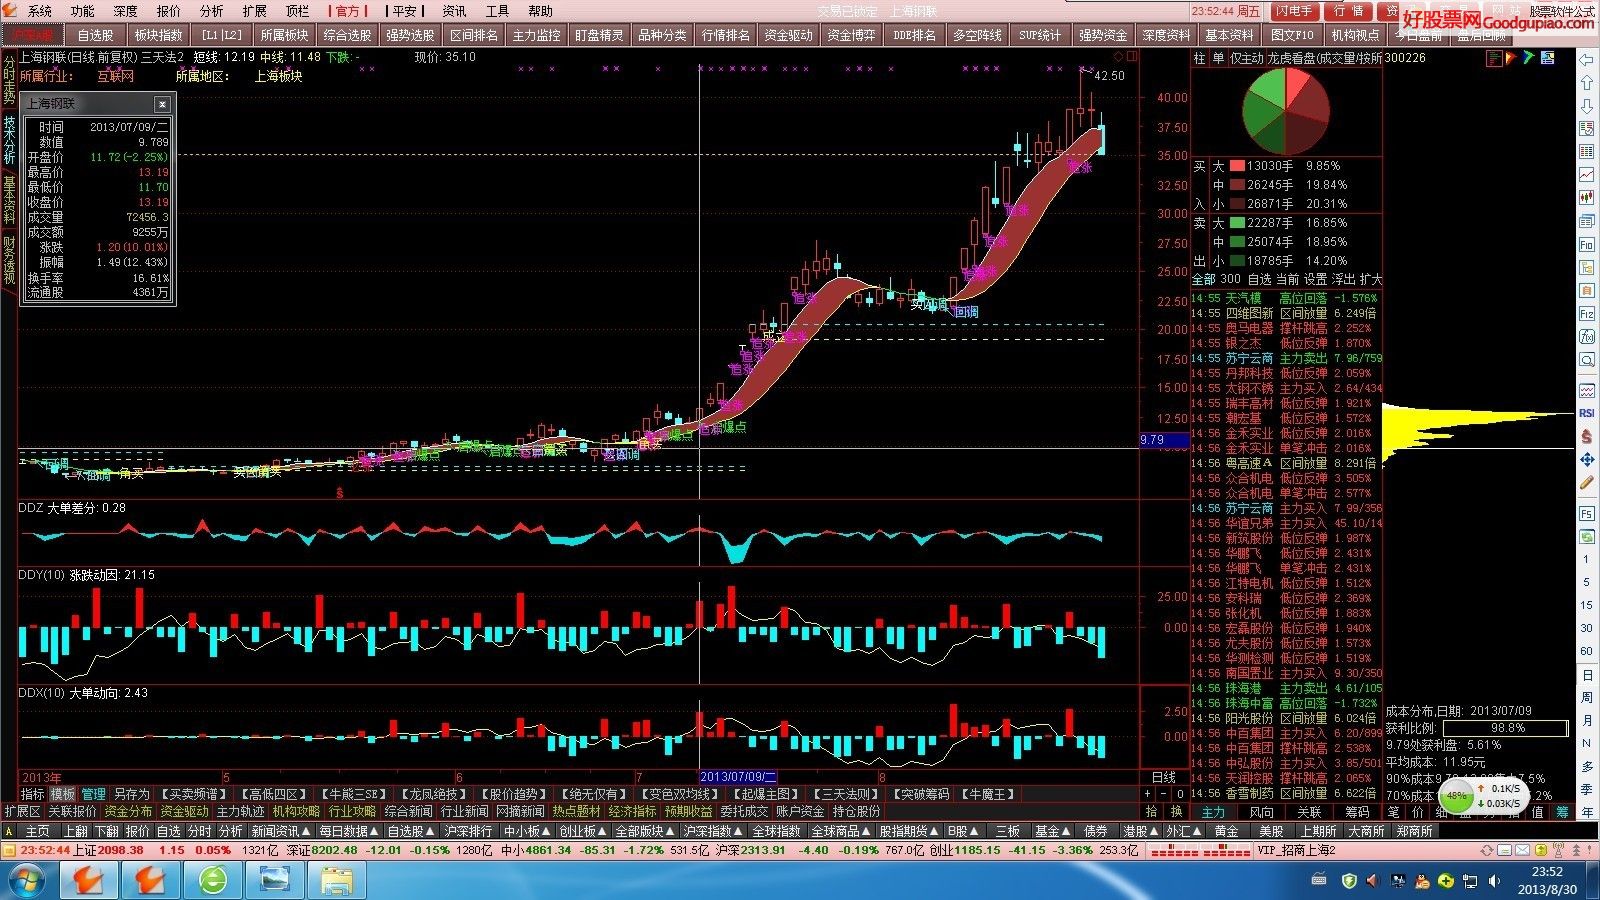
Task: Click the 设置 link under pie chart
Action: 1316,279
